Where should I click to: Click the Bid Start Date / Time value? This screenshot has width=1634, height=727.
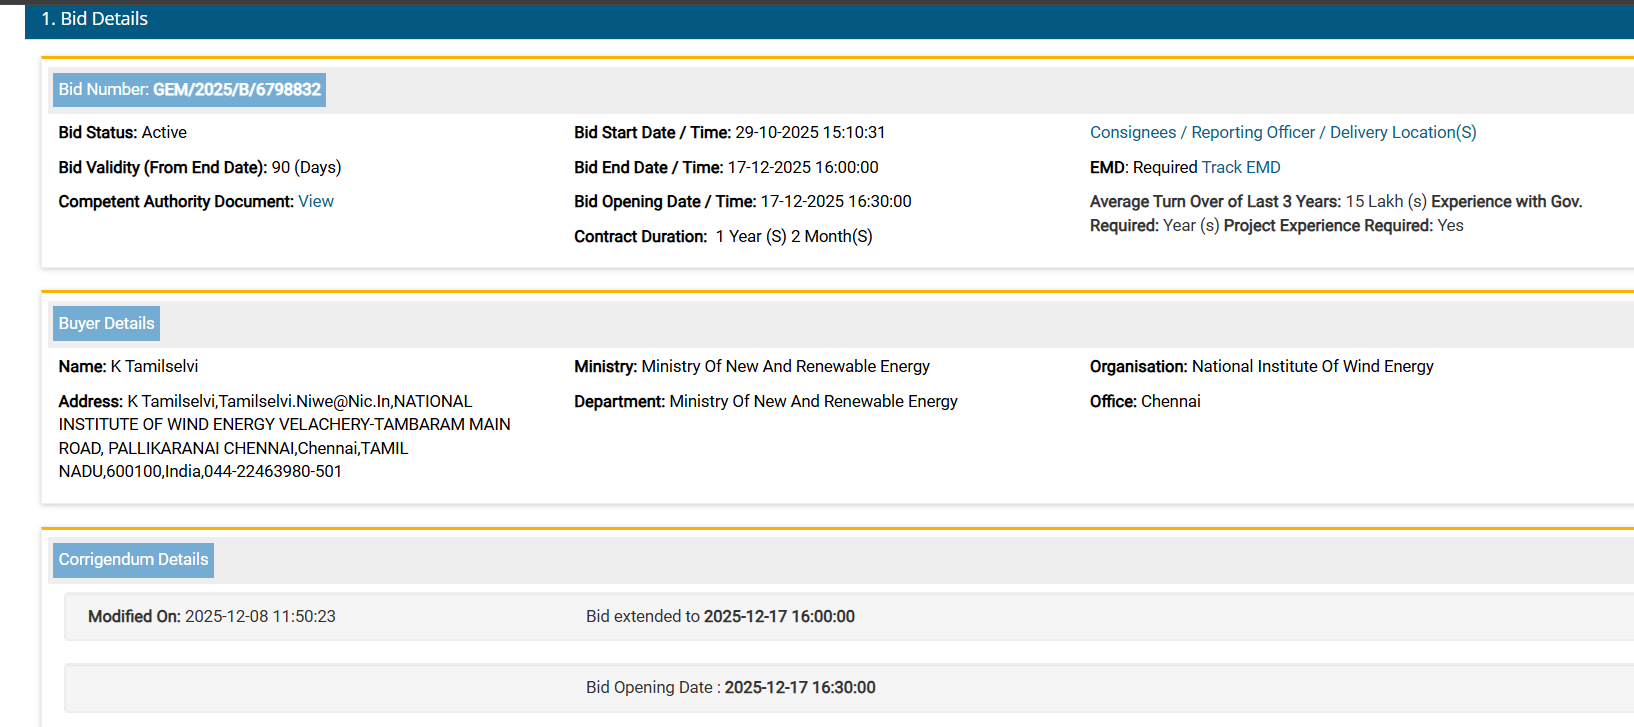pyautogui.click(x=810, y=133)
